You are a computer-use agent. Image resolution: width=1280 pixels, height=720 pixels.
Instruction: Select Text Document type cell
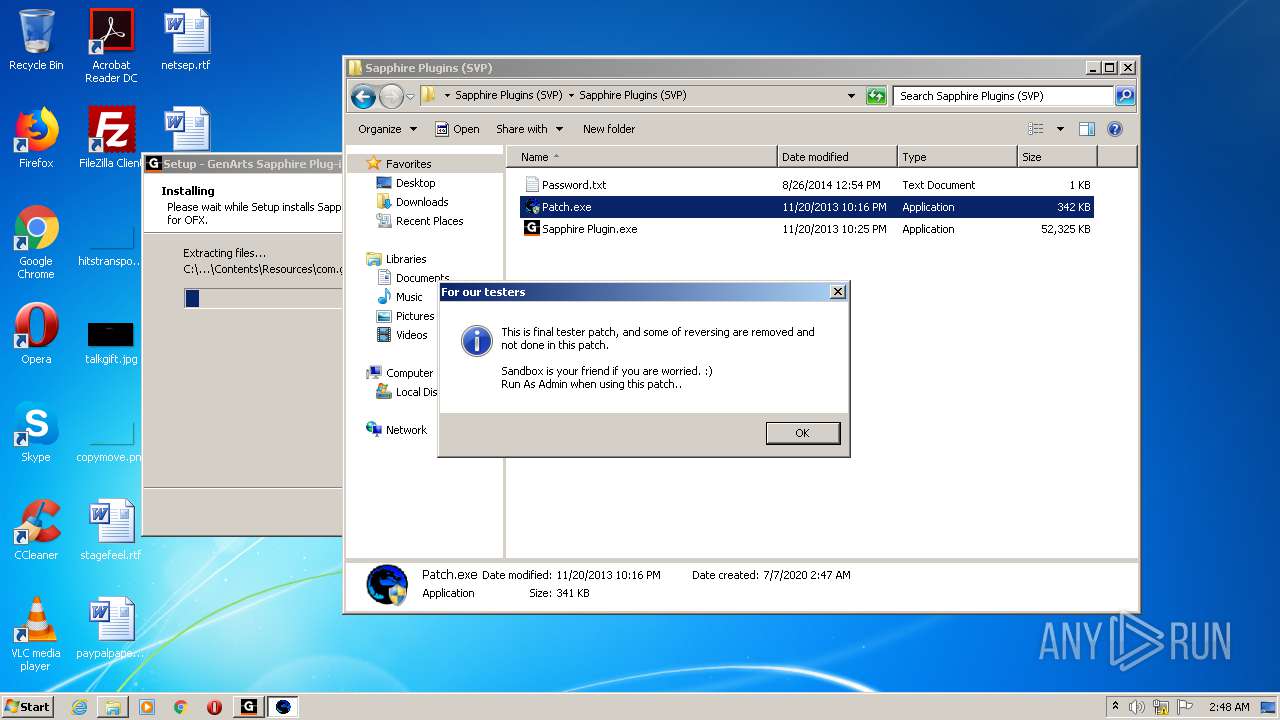[x=938, y=185]
